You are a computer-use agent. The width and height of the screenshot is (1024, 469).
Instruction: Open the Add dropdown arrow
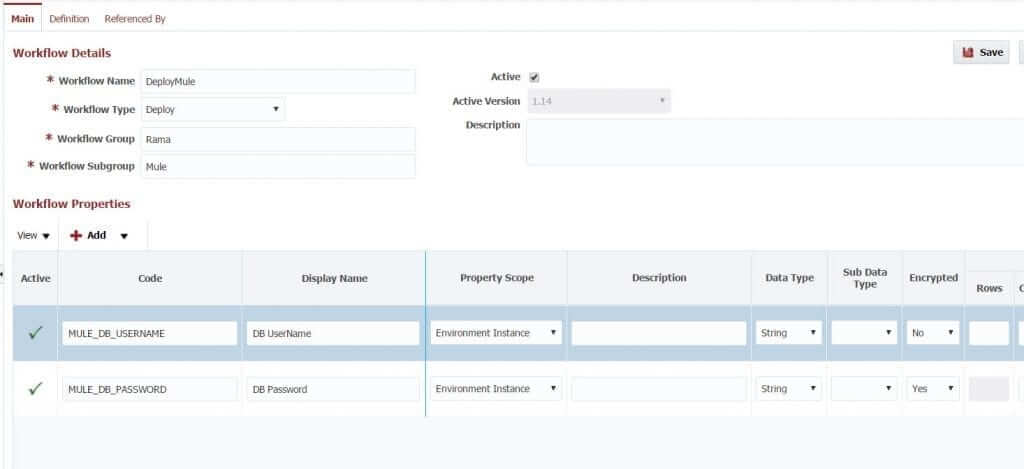[124, 236]
